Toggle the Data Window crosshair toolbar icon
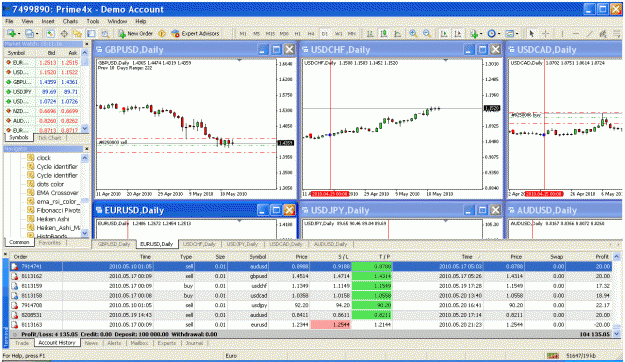625x362 pixels. point(64,34)
